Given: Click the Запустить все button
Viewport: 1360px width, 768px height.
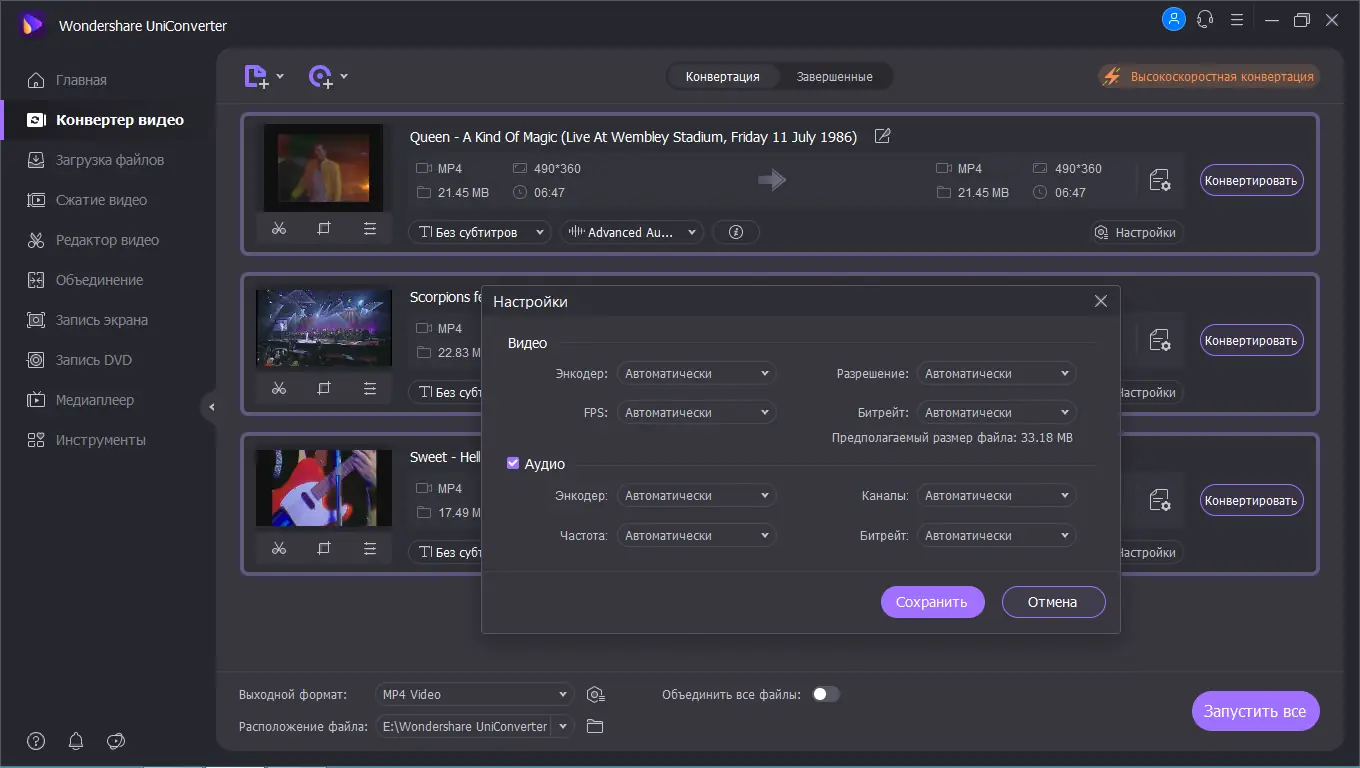Looking at the screenshot, I should [1255, 711].
